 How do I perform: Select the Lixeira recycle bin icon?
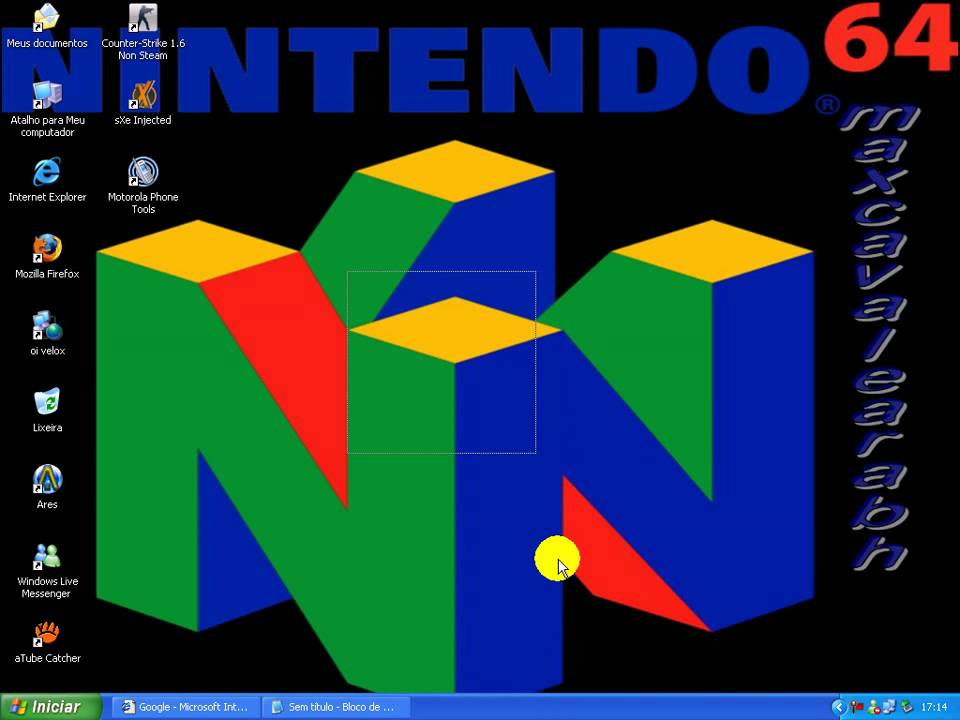47,410
